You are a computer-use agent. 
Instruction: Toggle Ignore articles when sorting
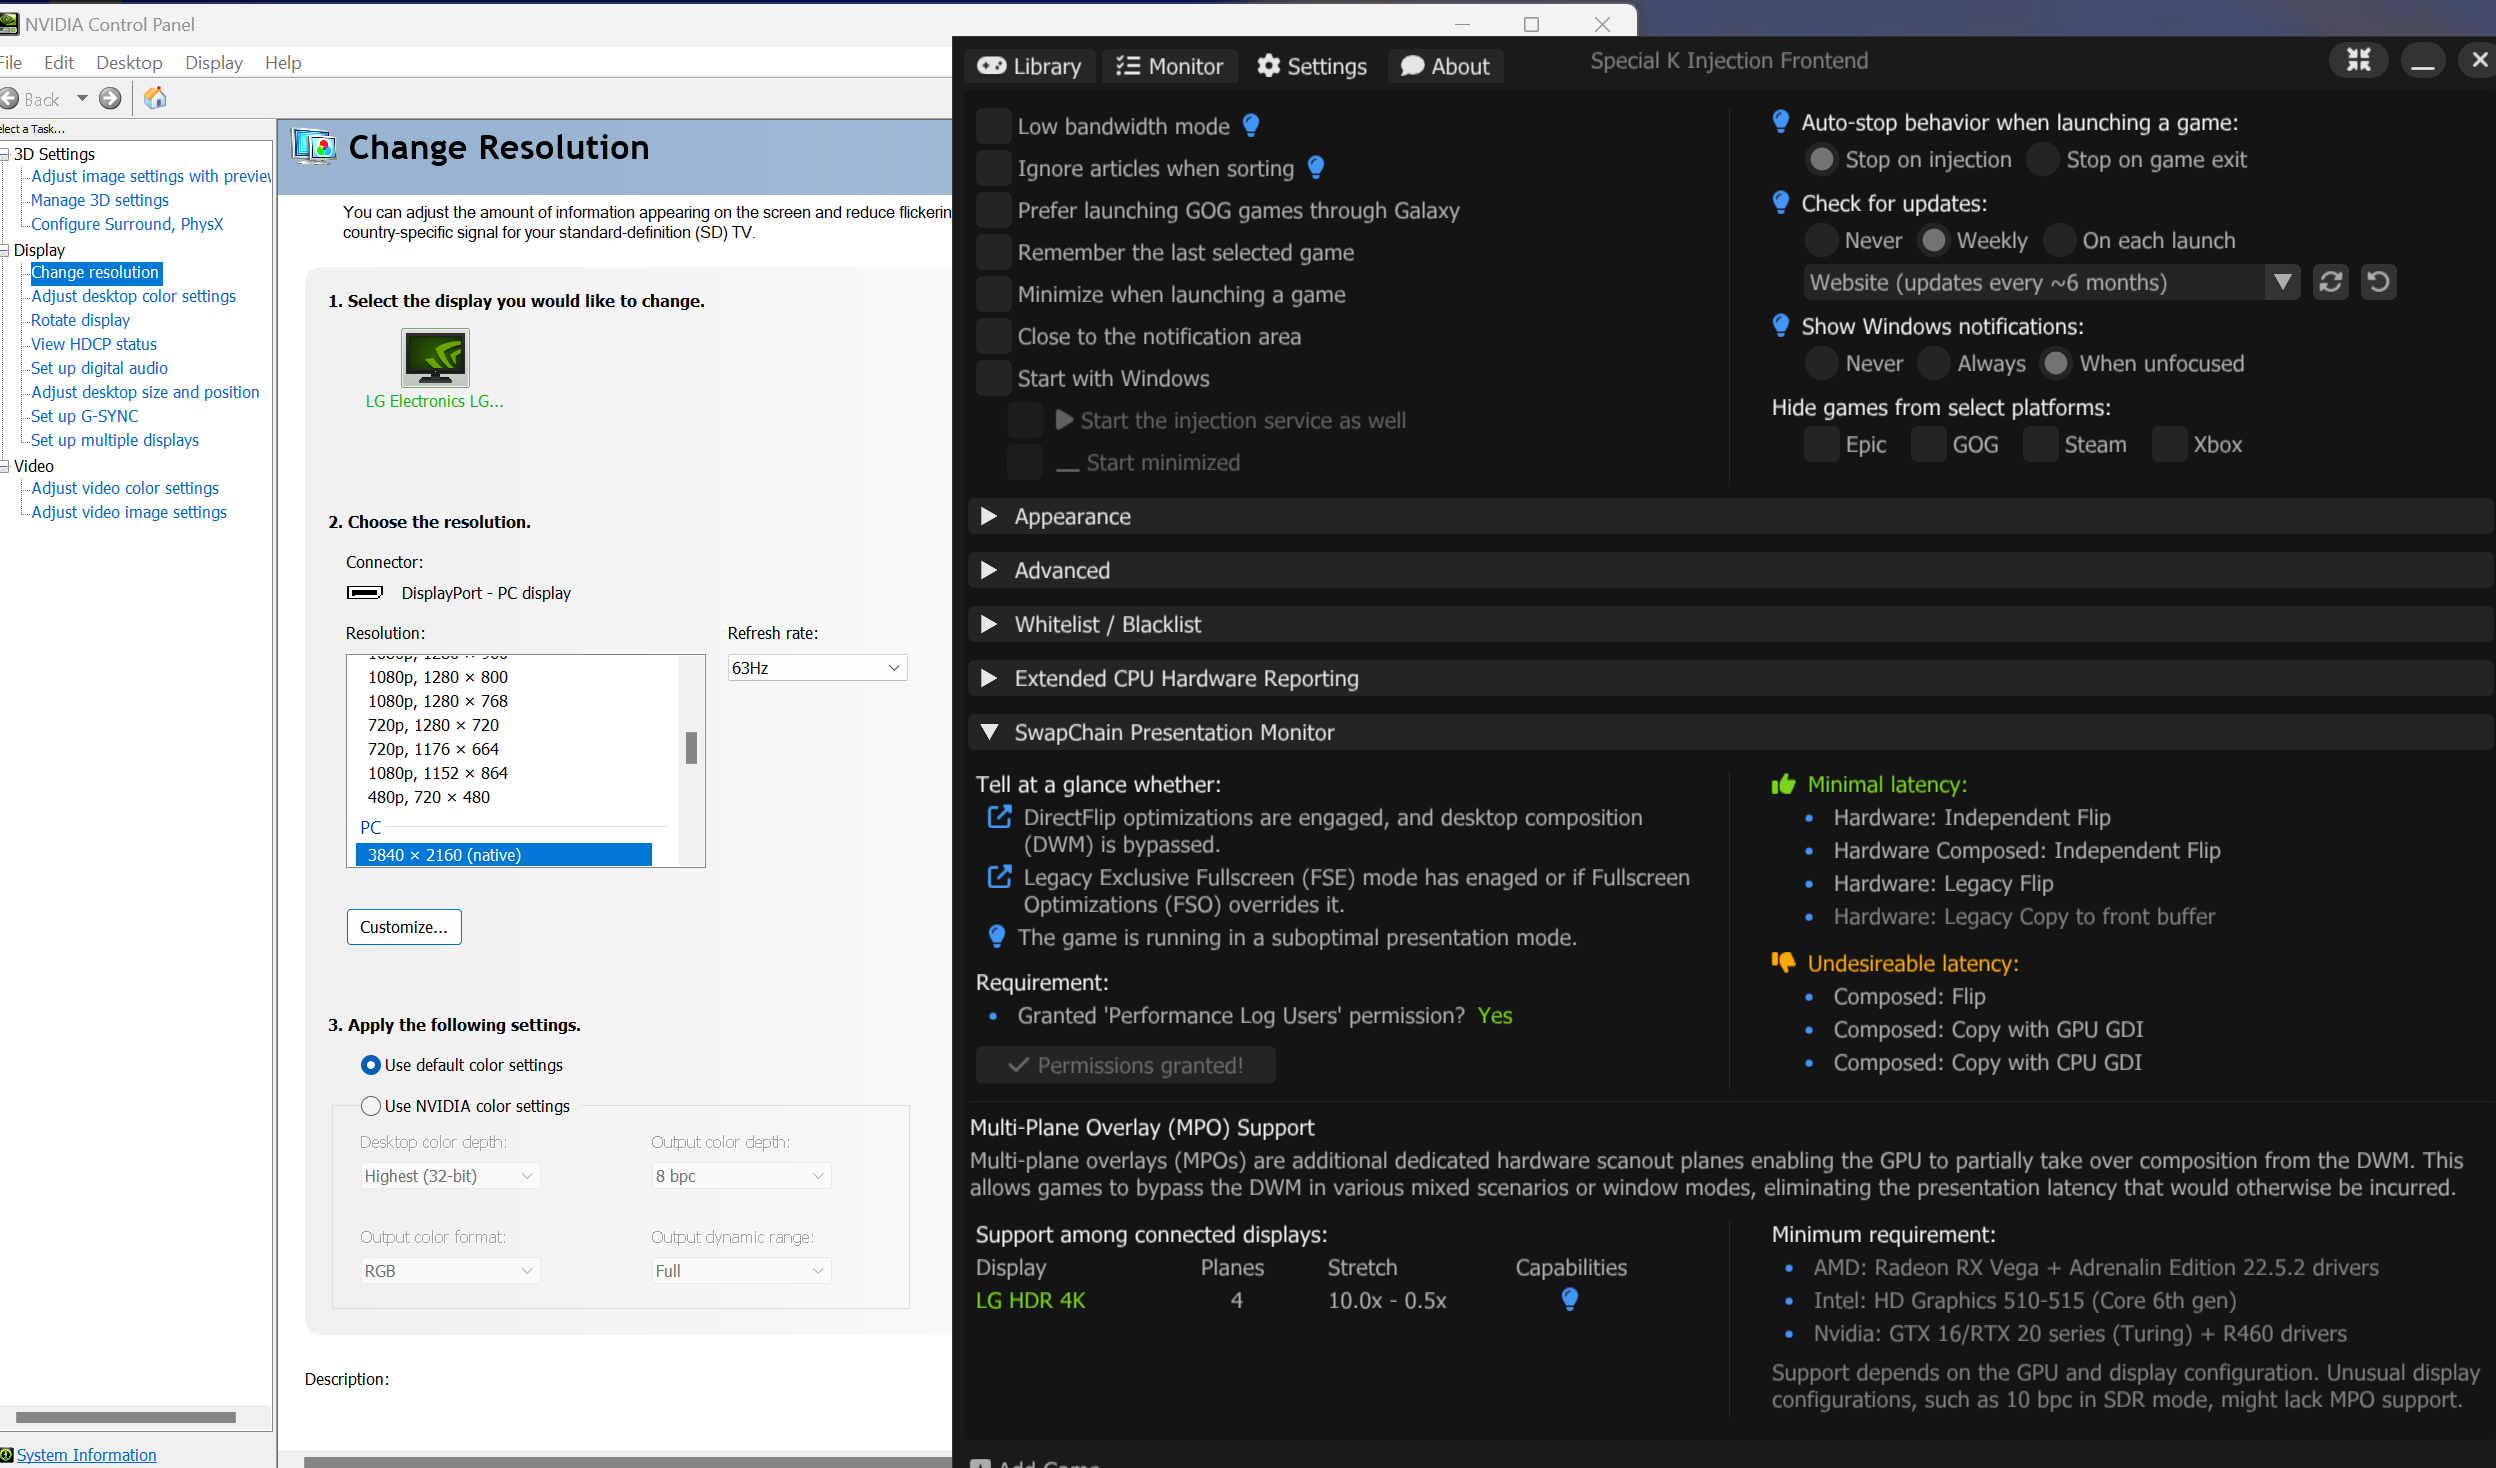point(994,168)
